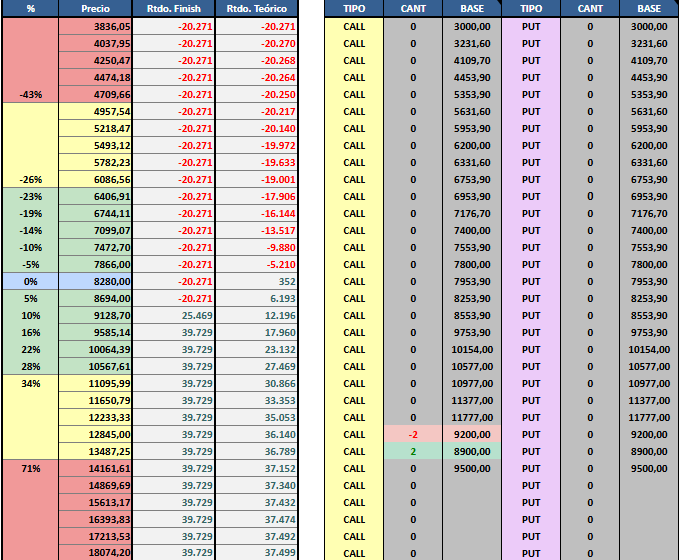Viewport: 680px width, 560px height.
Task: Click the -14% percentage cell
Action: pyautogui.click(x=30, y=230)
